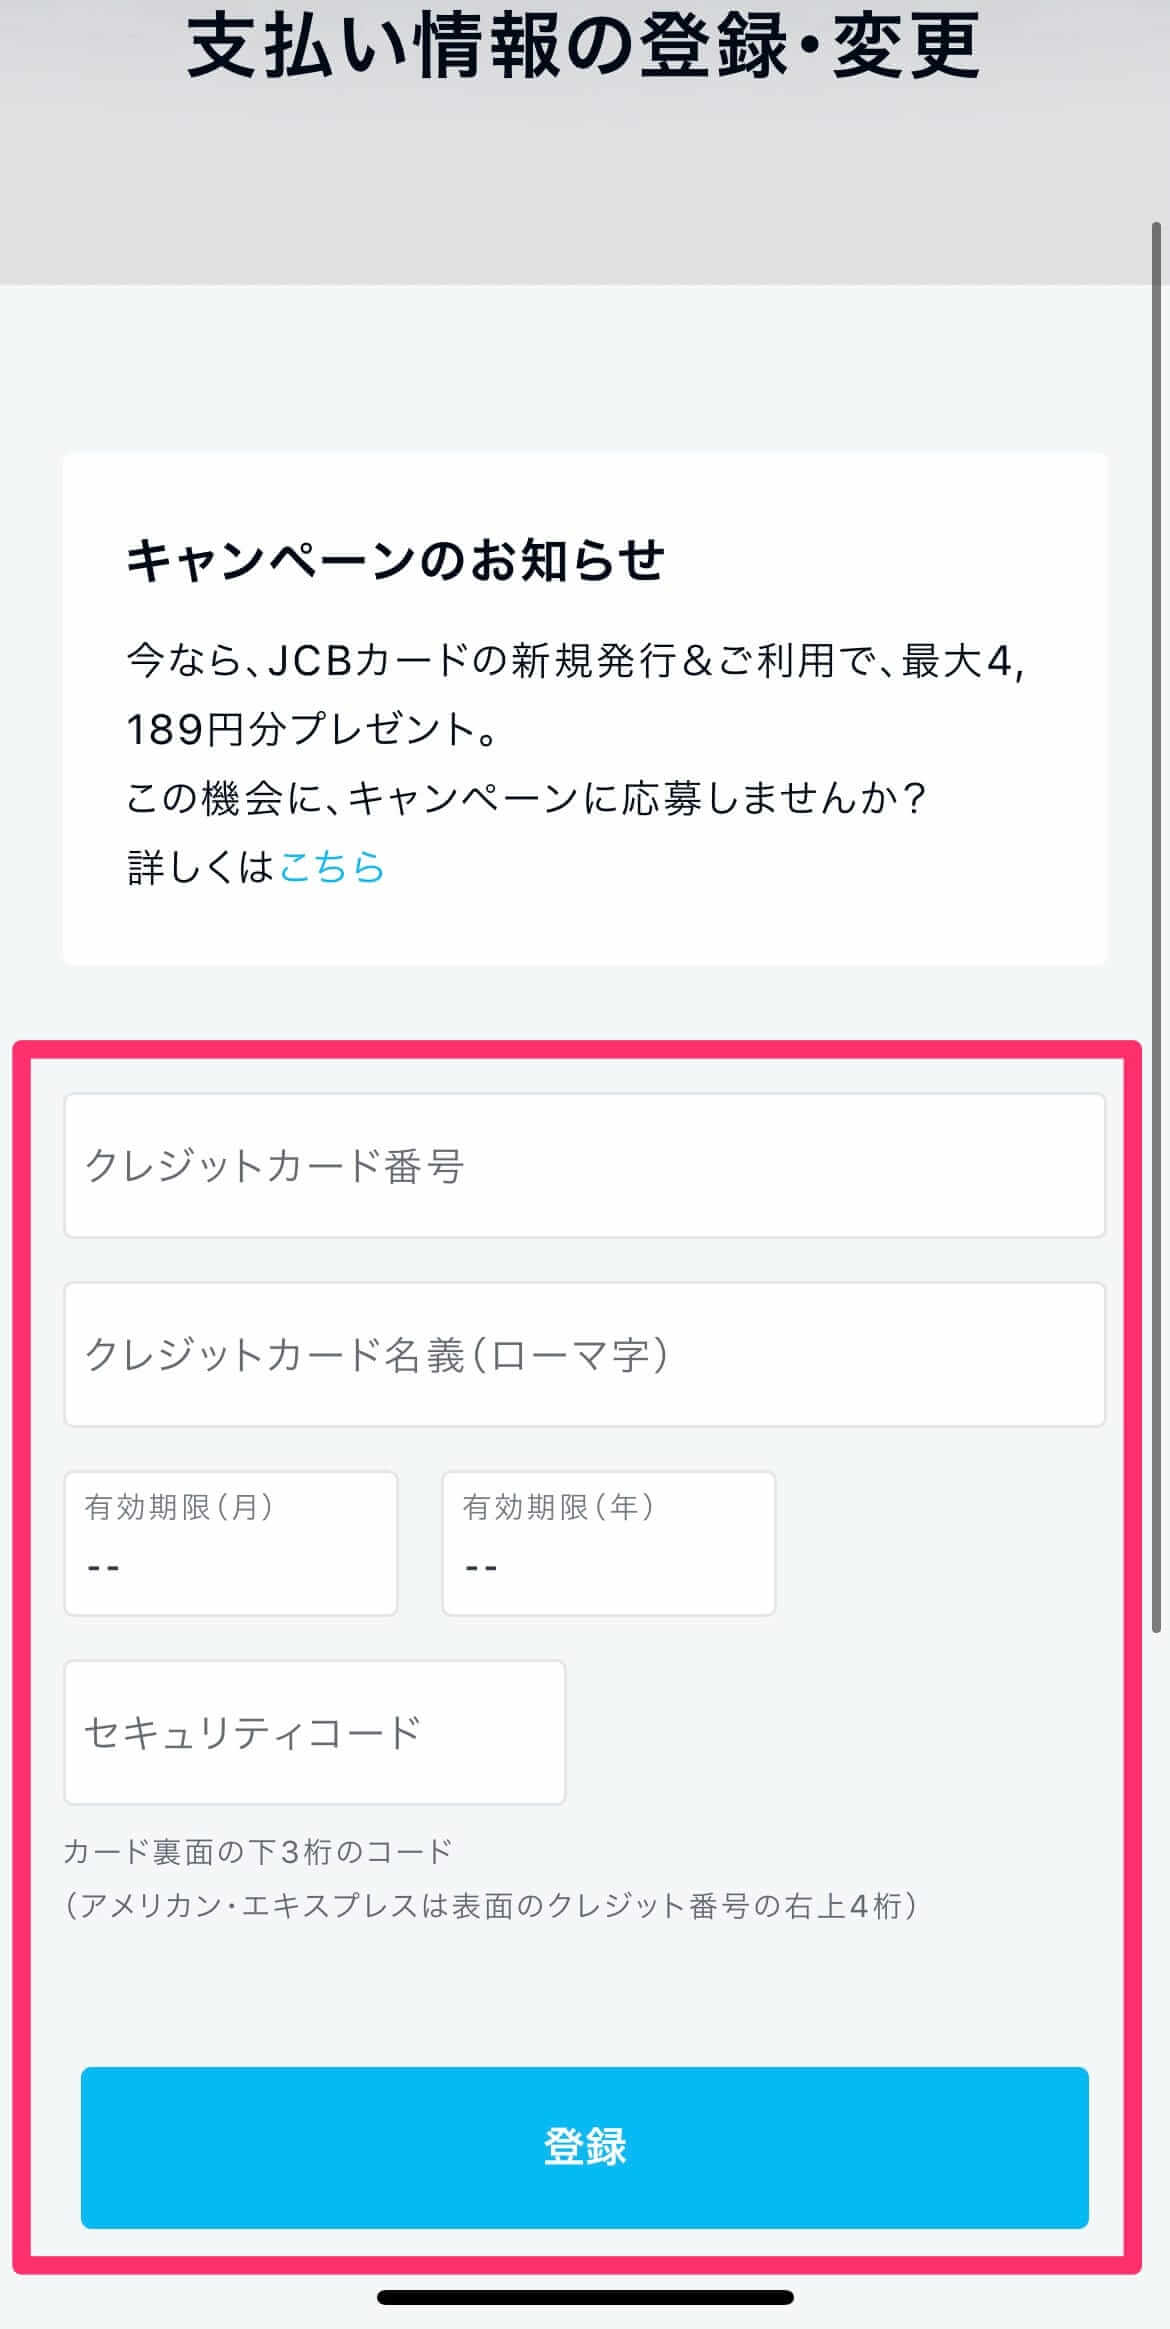Tap the home indicator bar at the bottom

pyautogui.click(x=585, y=2297)
